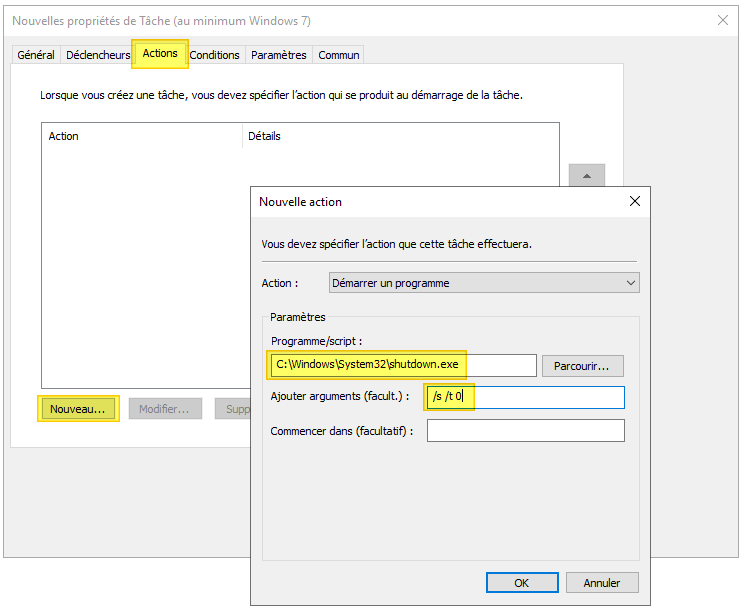This screenshot has height=613, width=745.
Task: Close the Nouvelle action dialog
Action: [x=634, y=201]
